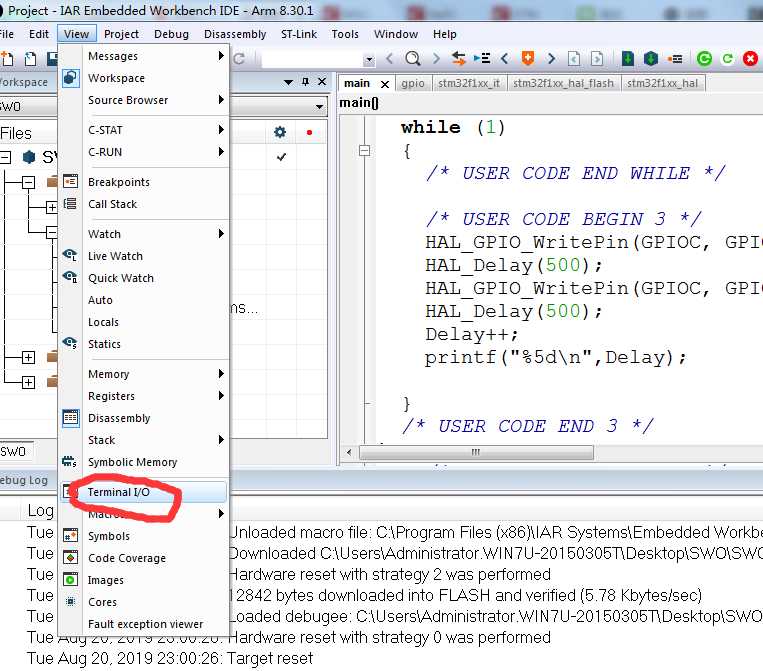Image resolution: width=763 pixels, height=671 pixels.
Task: Click the workspace settings gear icon
Action: click(280, 132)
